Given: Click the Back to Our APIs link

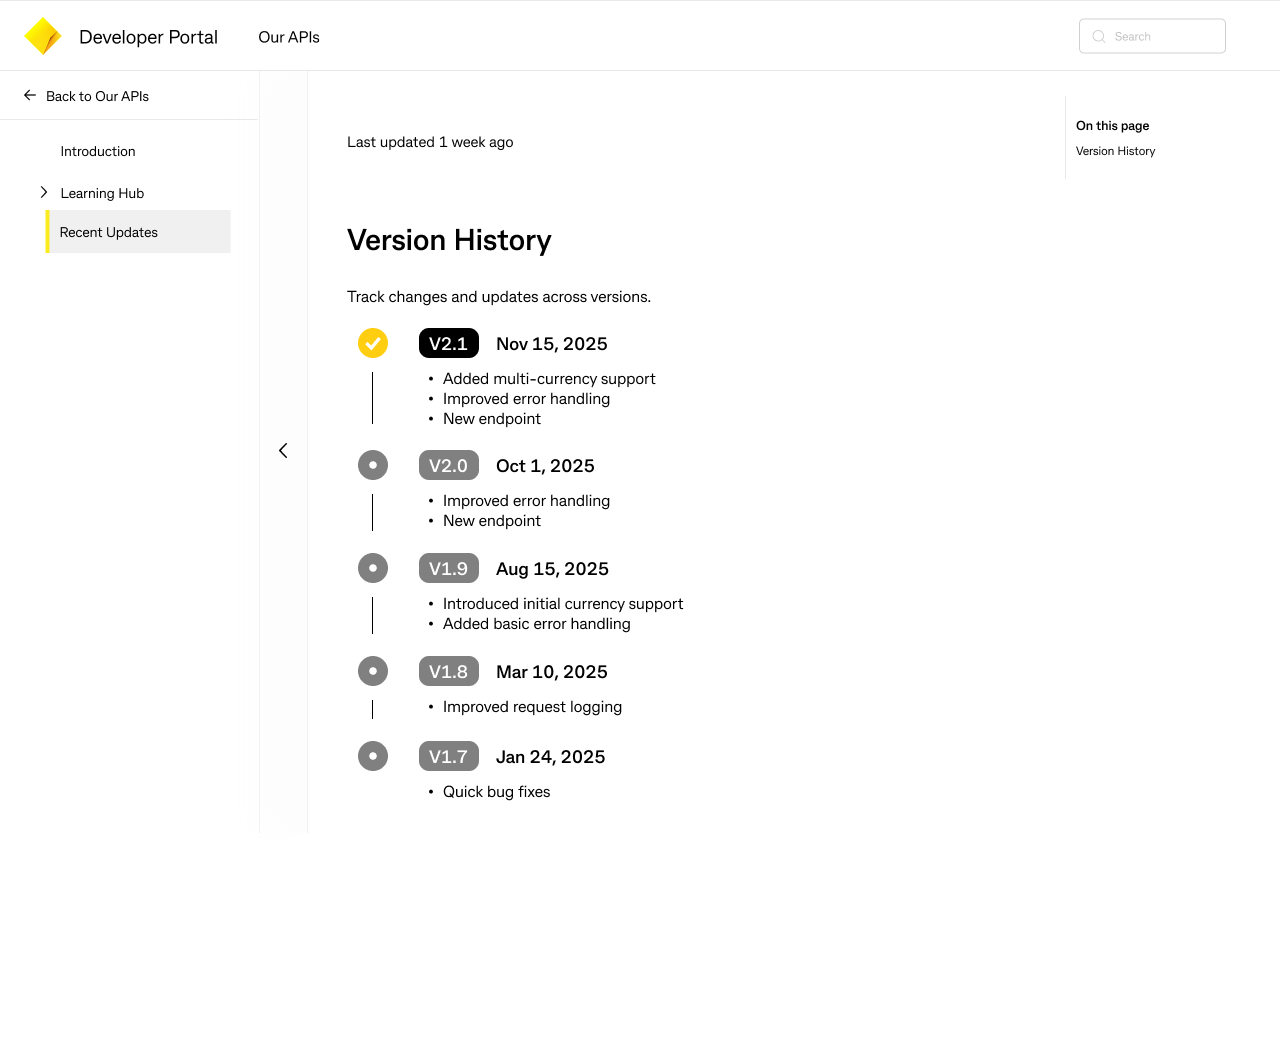Looking at the screenshot, I should (98, 96).
